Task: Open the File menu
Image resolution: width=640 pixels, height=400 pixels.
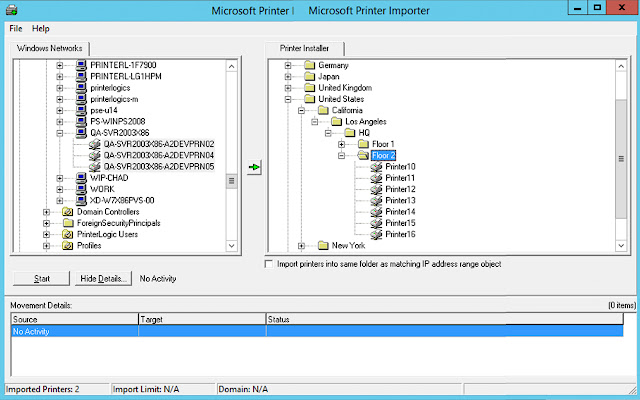Action: point(16,29)
